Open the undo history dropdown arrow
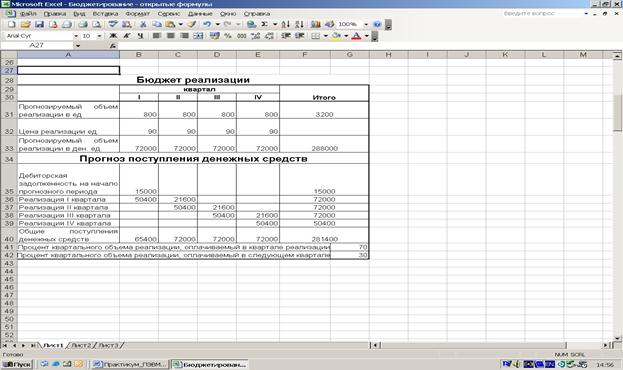This screenshot has width=623, height=370. coord(217,25)
